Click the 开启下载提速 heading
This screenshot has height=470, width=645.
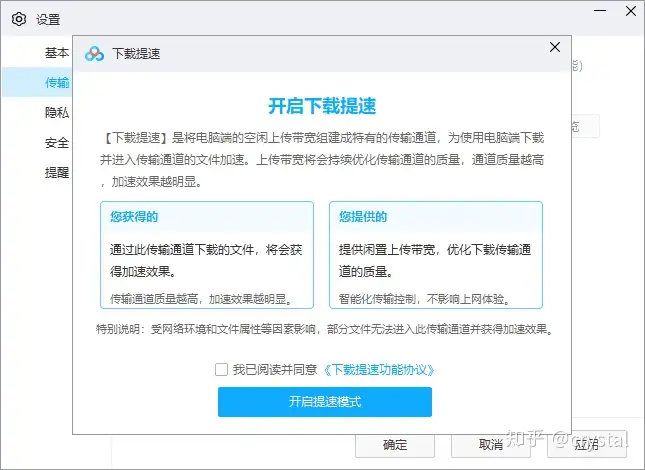[x=322, y=106]
